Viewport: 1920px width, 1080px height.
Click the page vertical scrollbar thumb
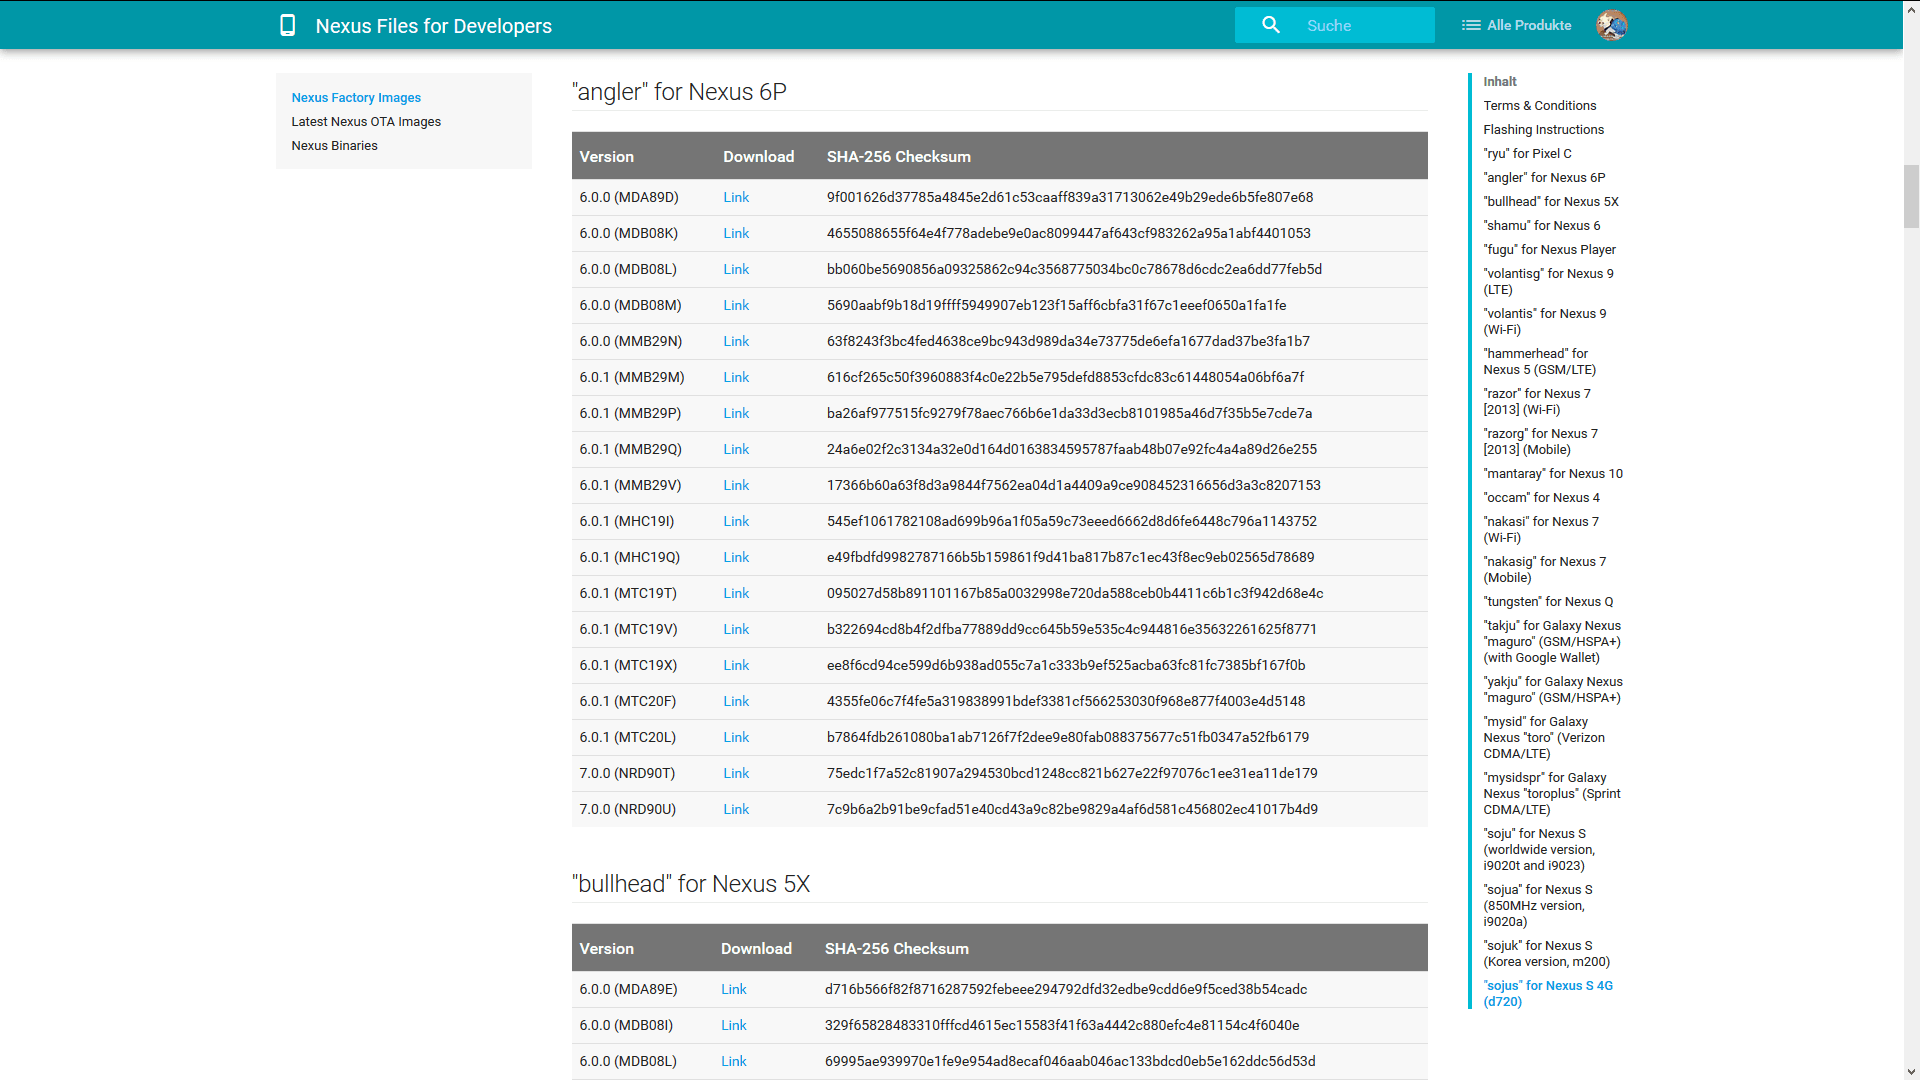coord(1911,197)
